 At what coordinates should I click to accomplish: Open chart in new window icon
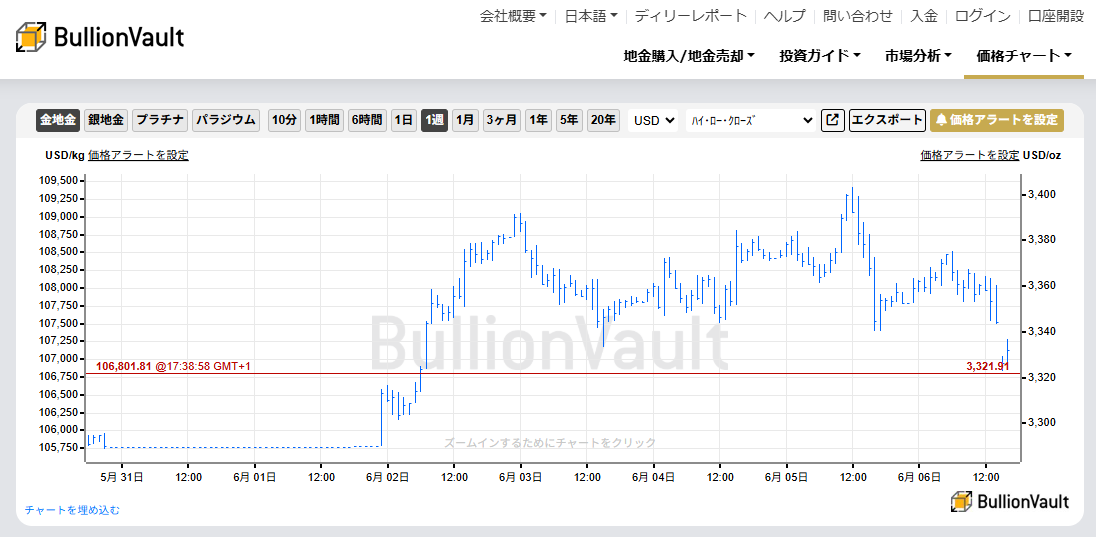[832, 120]
